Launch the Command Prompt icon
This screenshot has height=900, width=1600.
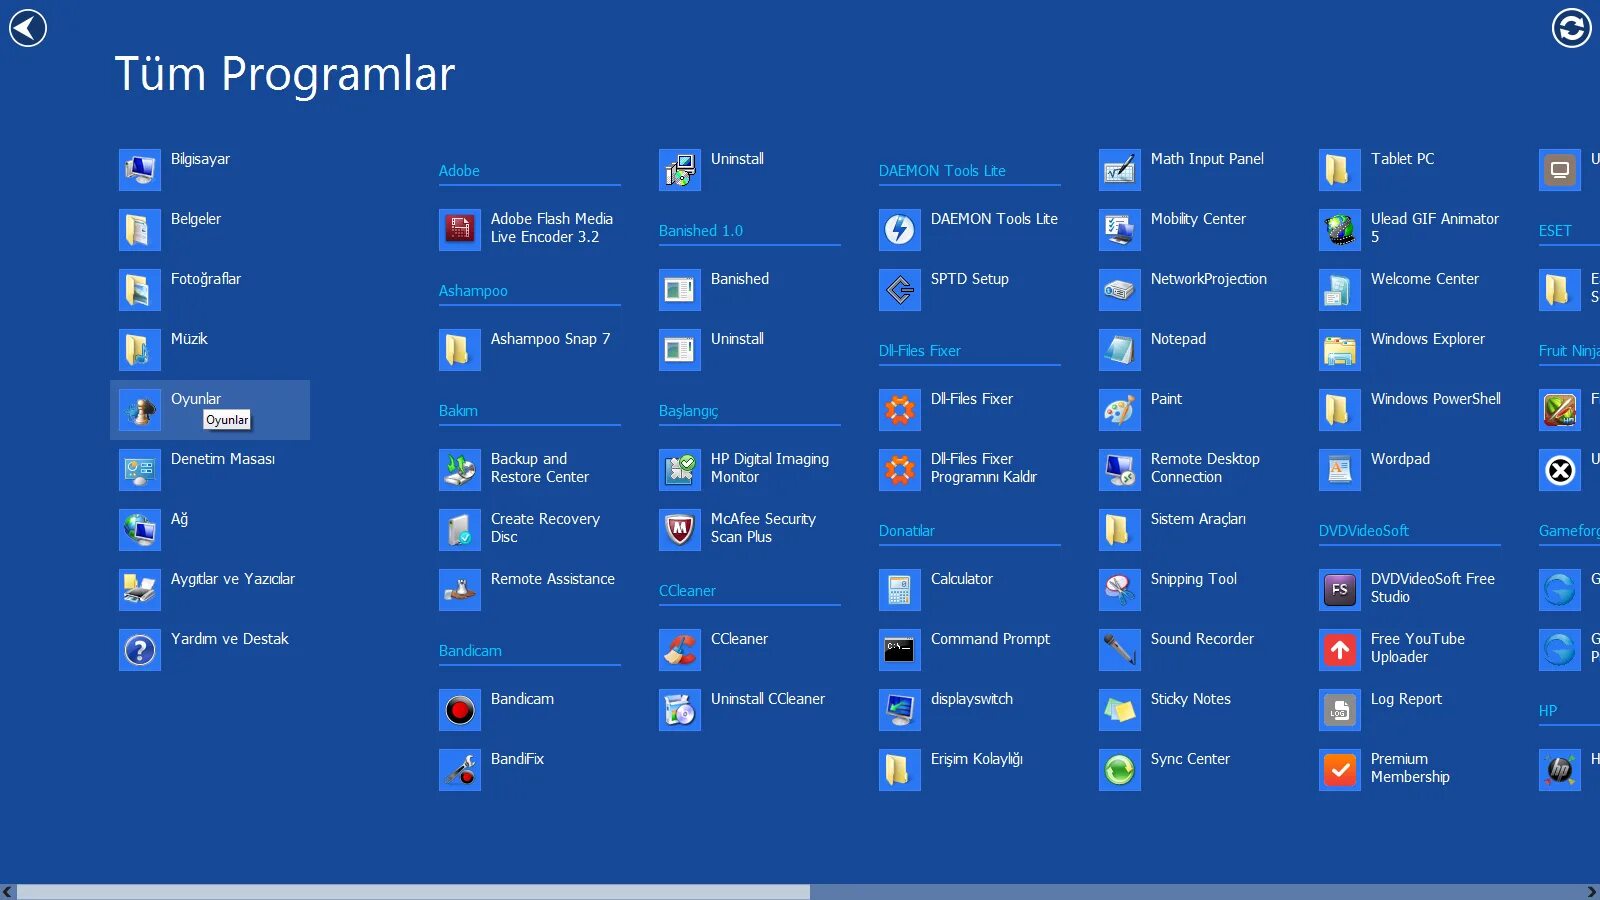click(x=900, y=650)
